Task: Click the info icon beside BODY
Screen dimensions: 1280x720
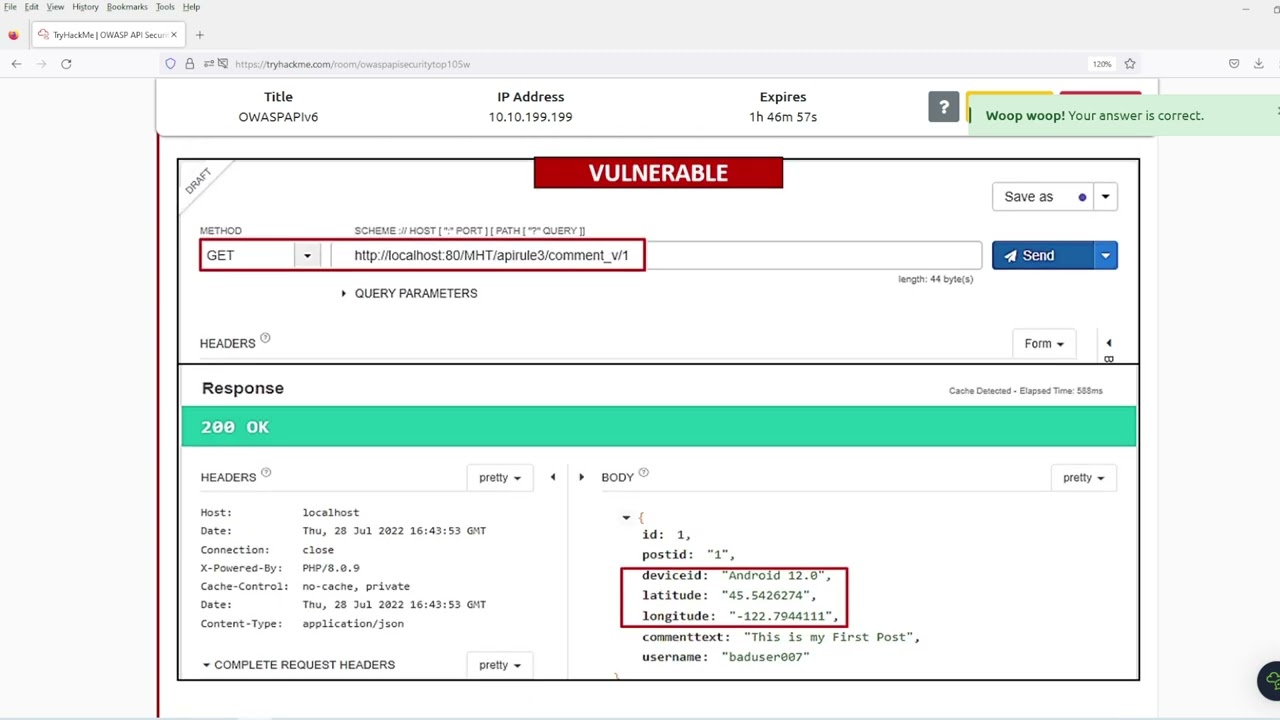Action: pos(643,472)
